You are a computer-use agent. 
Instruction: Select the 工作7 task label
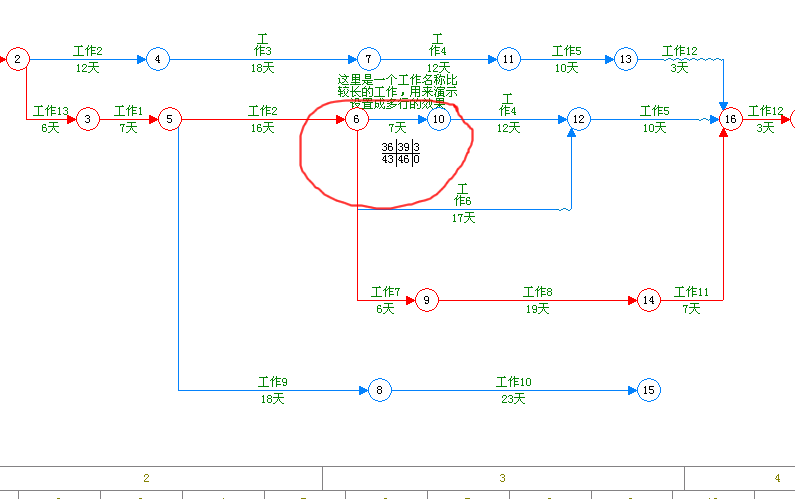[385, 292]
